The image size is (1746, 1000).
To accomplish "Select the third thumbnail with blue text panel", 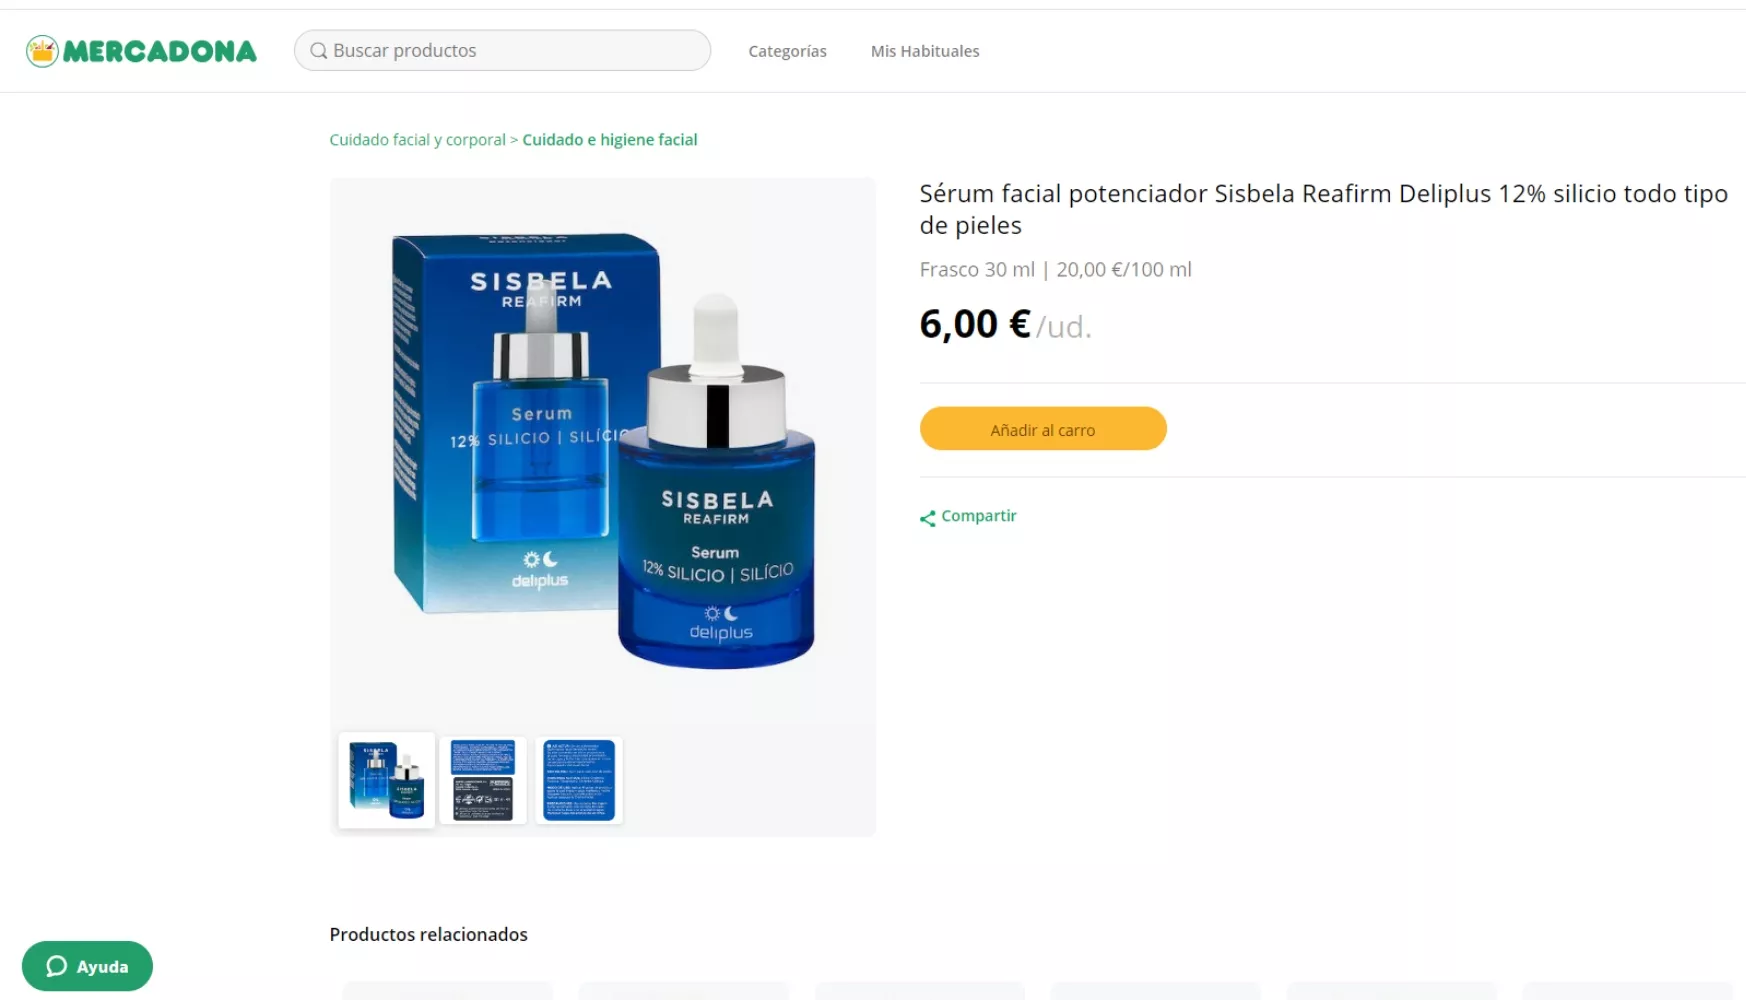I will pyautogui.click(x=579, y=780).
